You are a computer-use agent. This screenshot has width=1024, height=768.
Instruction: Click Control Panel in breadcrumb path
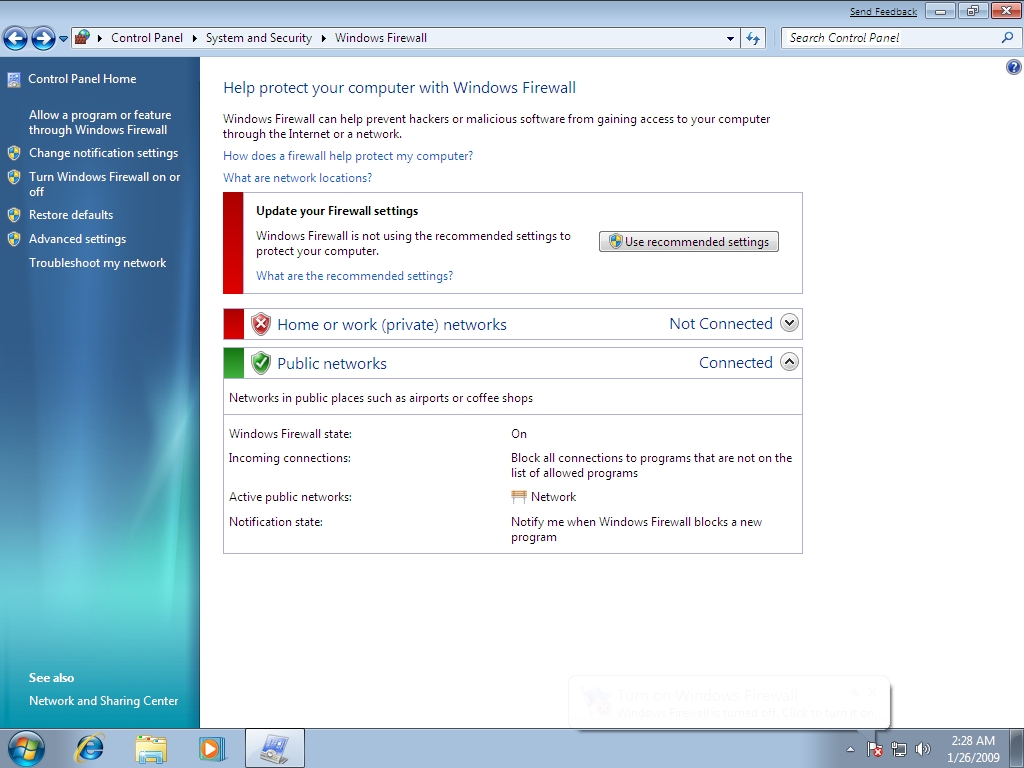(147, 38)
